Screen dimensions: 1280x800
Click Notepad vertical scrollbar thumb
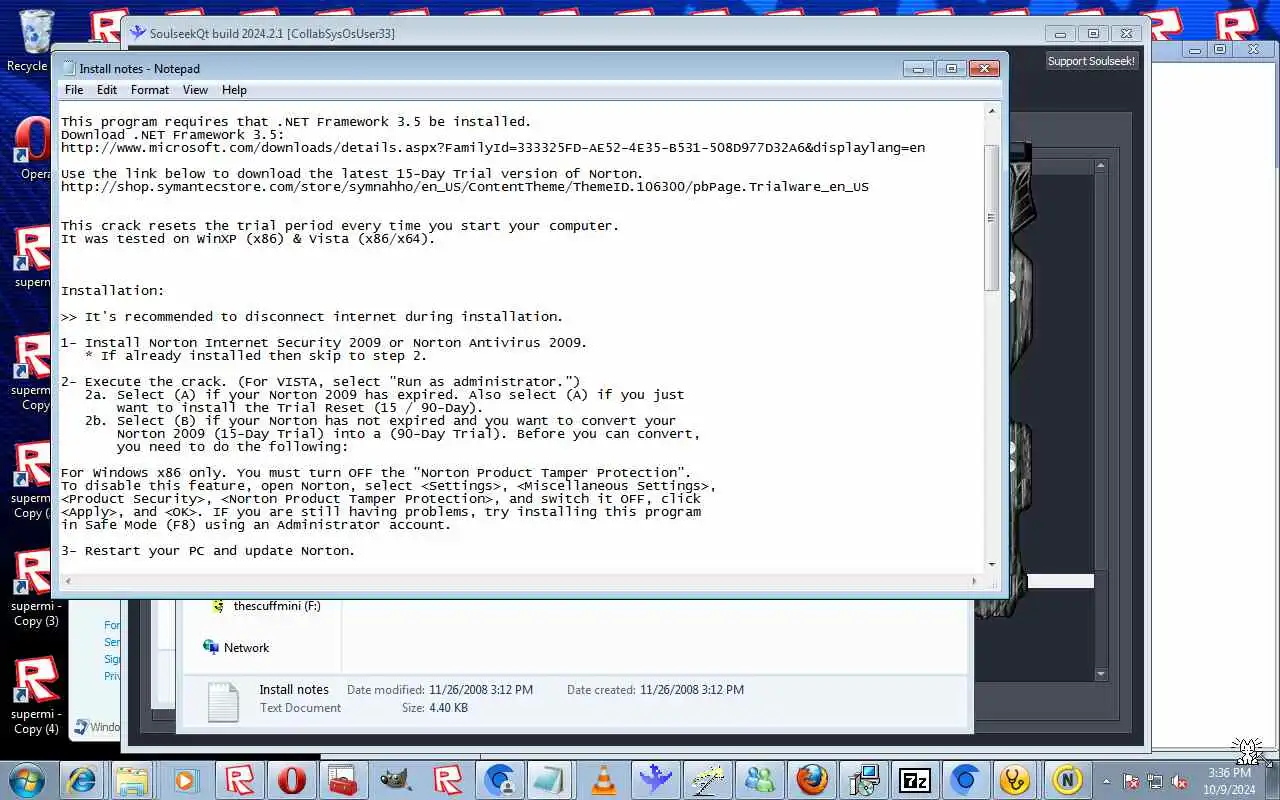992,218
